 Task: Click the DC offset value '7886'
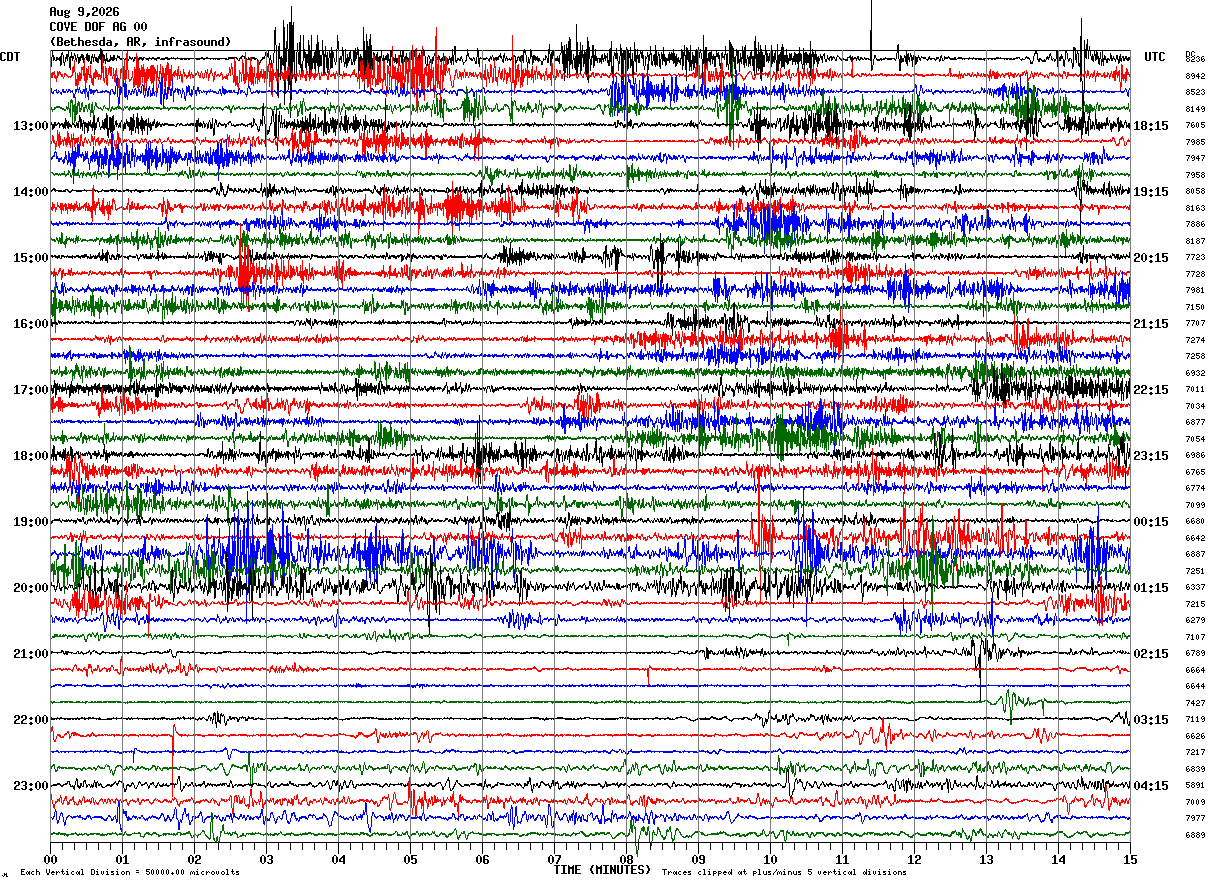point(1195,225)
